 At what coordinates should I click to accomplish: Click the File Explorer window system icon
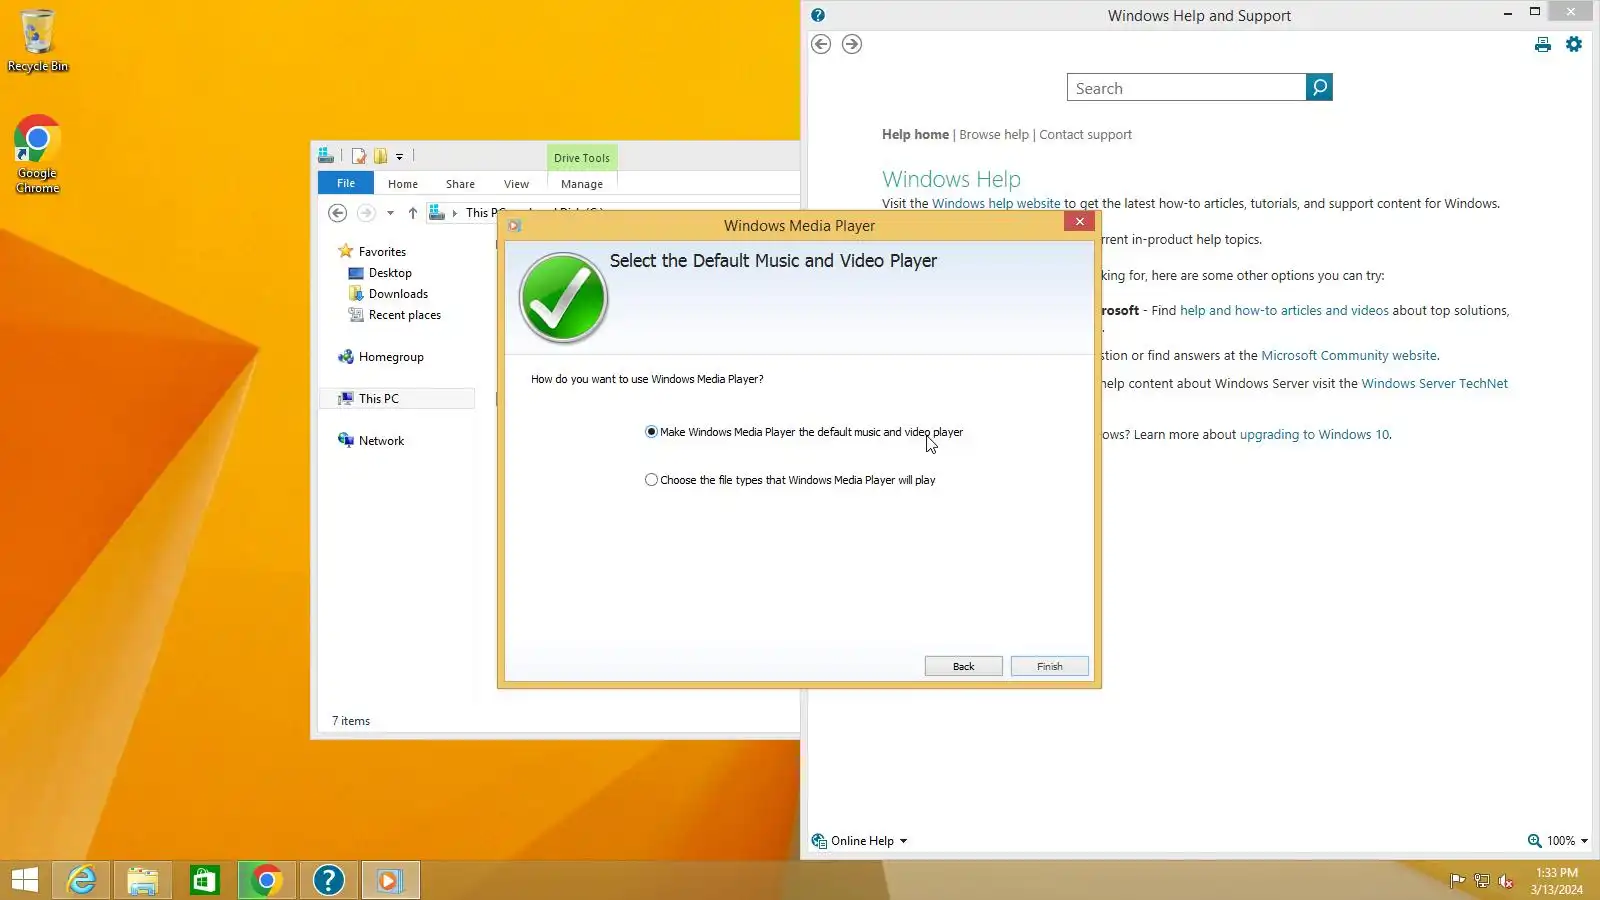[x=326, y=156]
